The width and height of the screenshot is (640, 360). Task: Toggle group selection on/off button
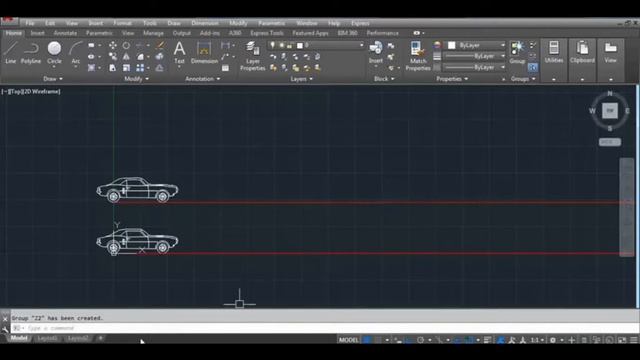coord(533,68)
